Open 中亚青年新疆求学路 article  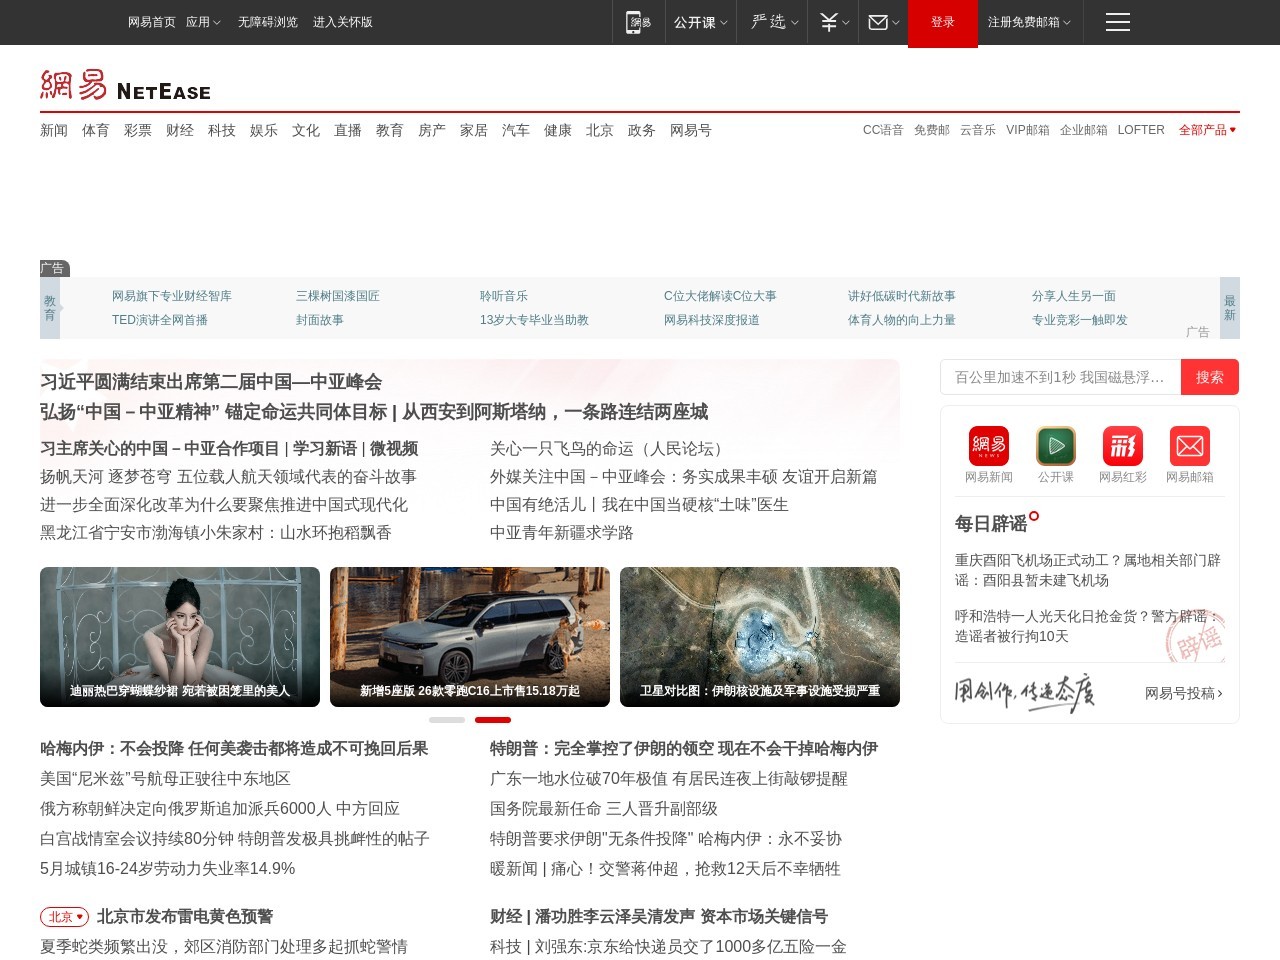click(x=562, y=533)
